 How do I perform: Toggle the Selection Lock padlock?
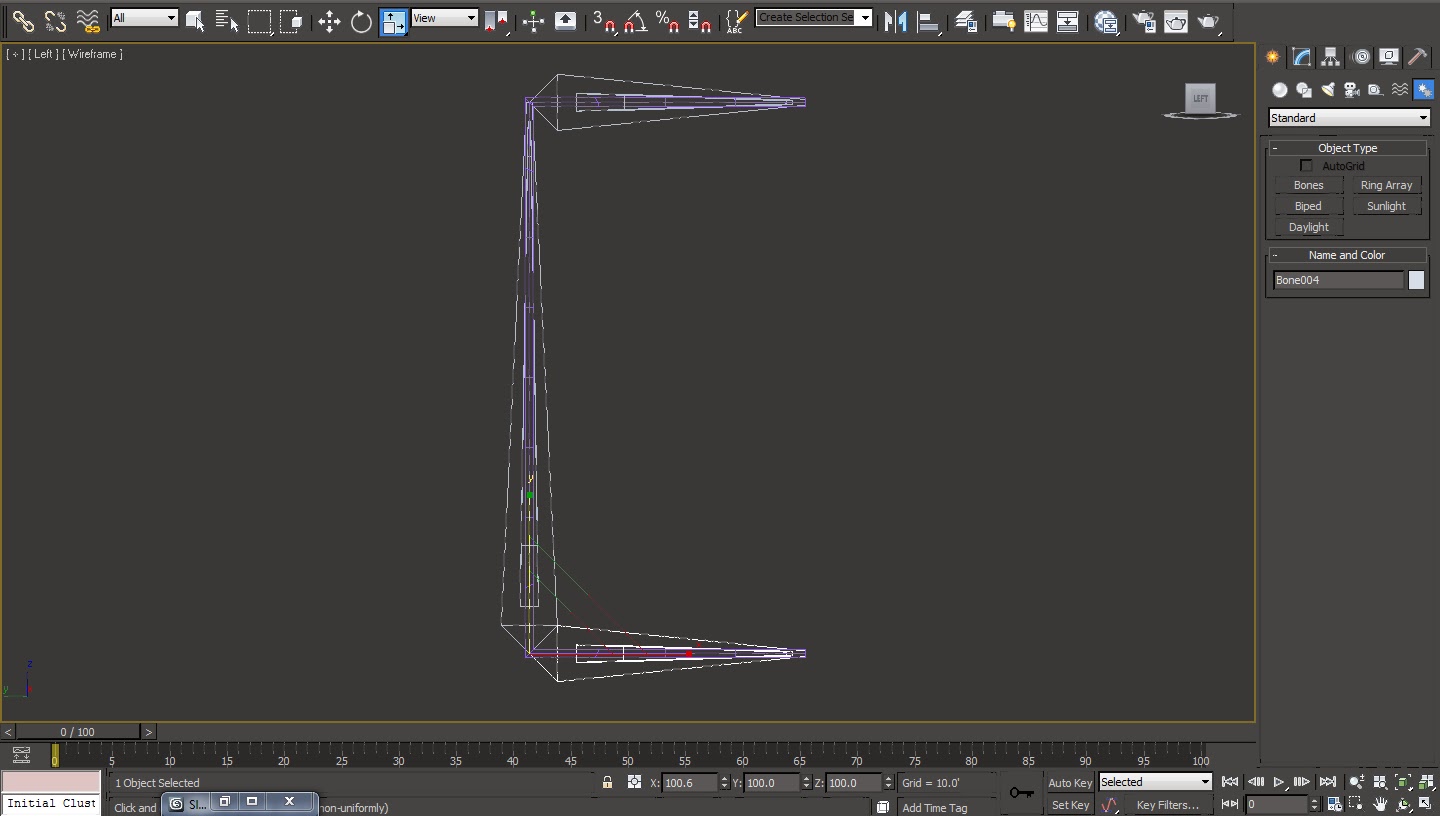[x=607, y=782]
